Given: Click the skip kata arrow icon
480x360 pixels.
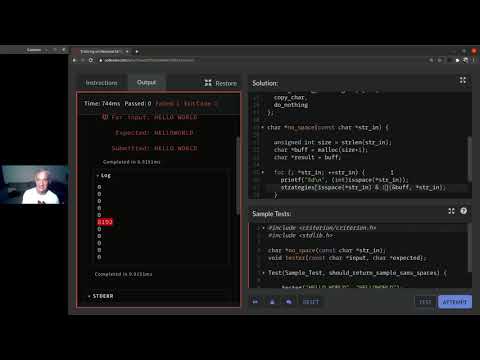Looking at the screenshot, I should pyautogui.click(x=255, y=302).
